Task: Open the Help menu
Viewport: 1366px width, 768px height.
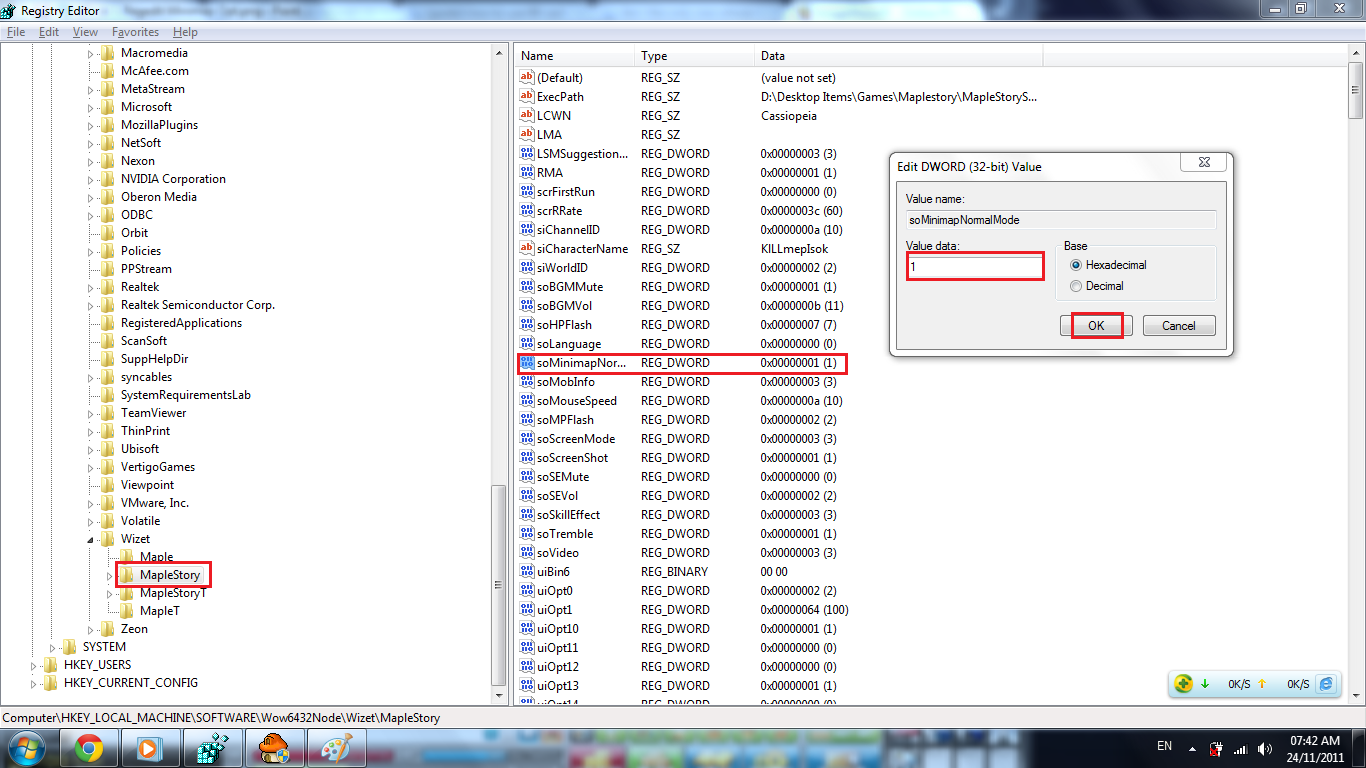Action: 185,32
